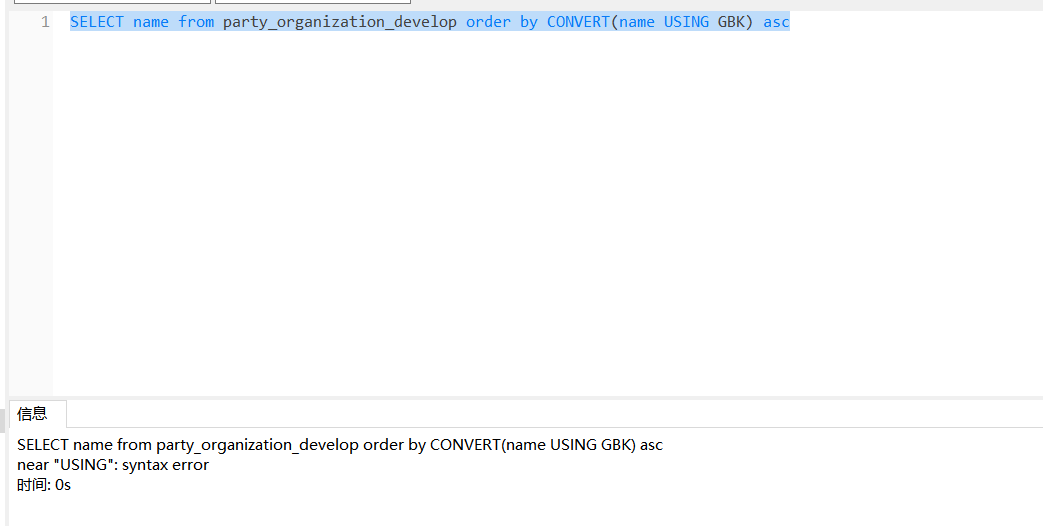The height and width of the screenshot is (526, 1043).
Task: Click the USING keyword in the editor
Action: coord(686,22)
